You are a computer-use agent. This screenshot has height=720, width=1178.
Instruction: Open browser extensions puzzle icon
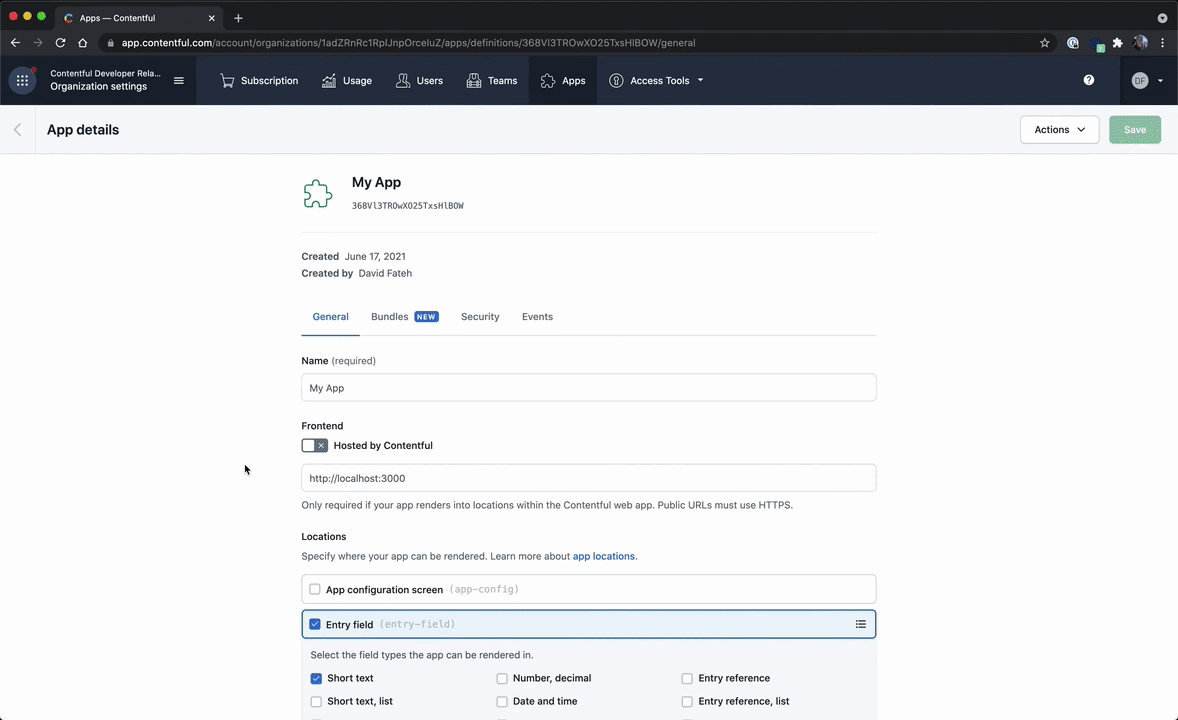[x=1118, y=43]
